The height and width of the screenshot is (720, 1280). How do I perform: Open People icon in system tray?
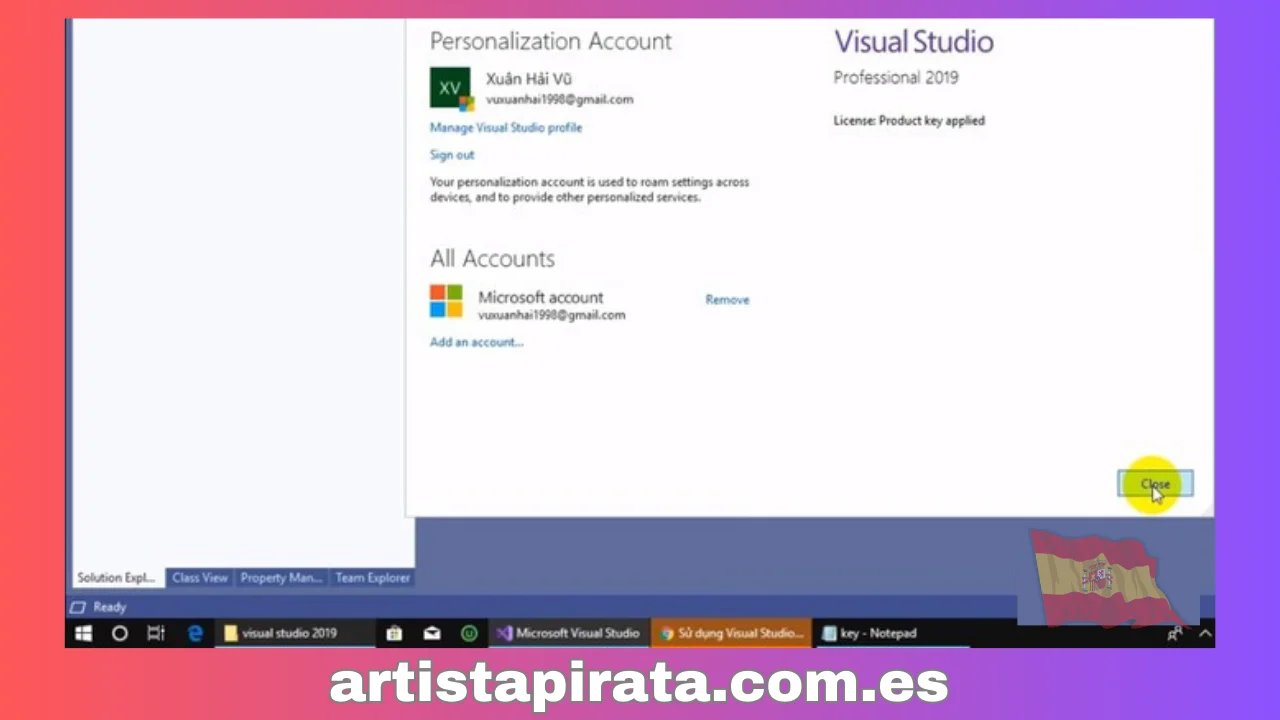1175,633
